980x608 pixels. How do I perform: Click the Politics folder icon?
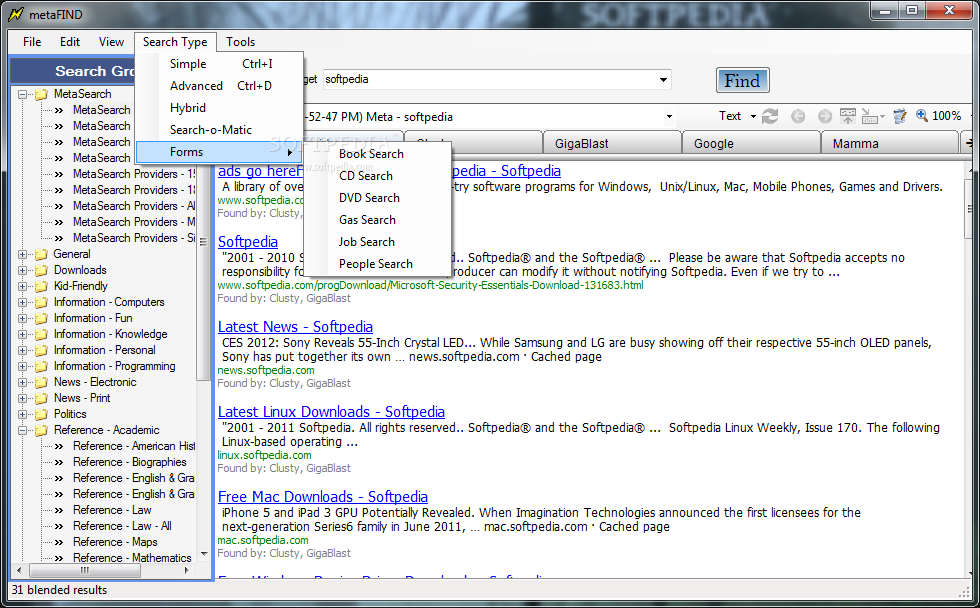click(x=41, y=414)
